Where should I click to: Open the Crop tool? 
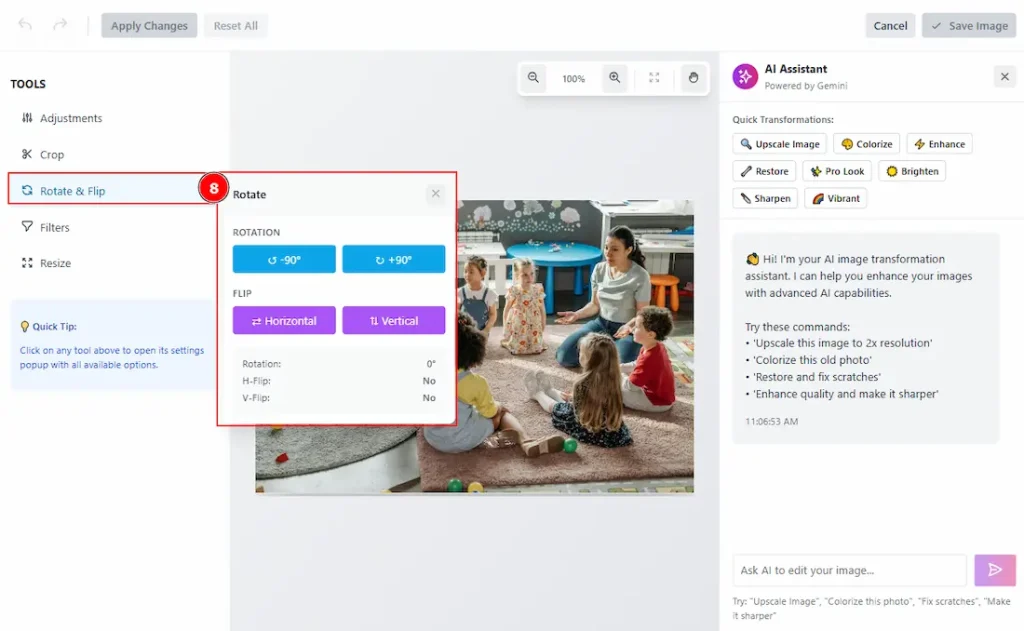[x=52, y=155]
